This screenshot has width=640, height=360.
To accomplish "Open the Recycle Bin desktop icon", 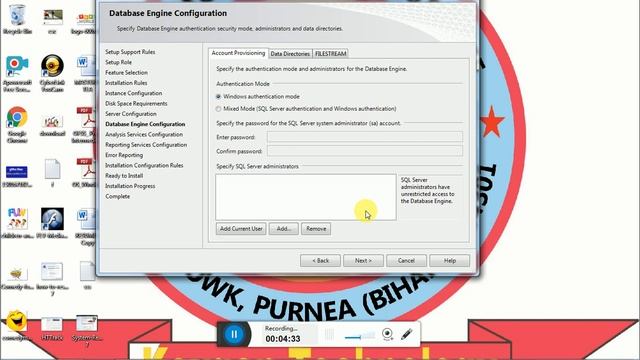I will 17,19.
